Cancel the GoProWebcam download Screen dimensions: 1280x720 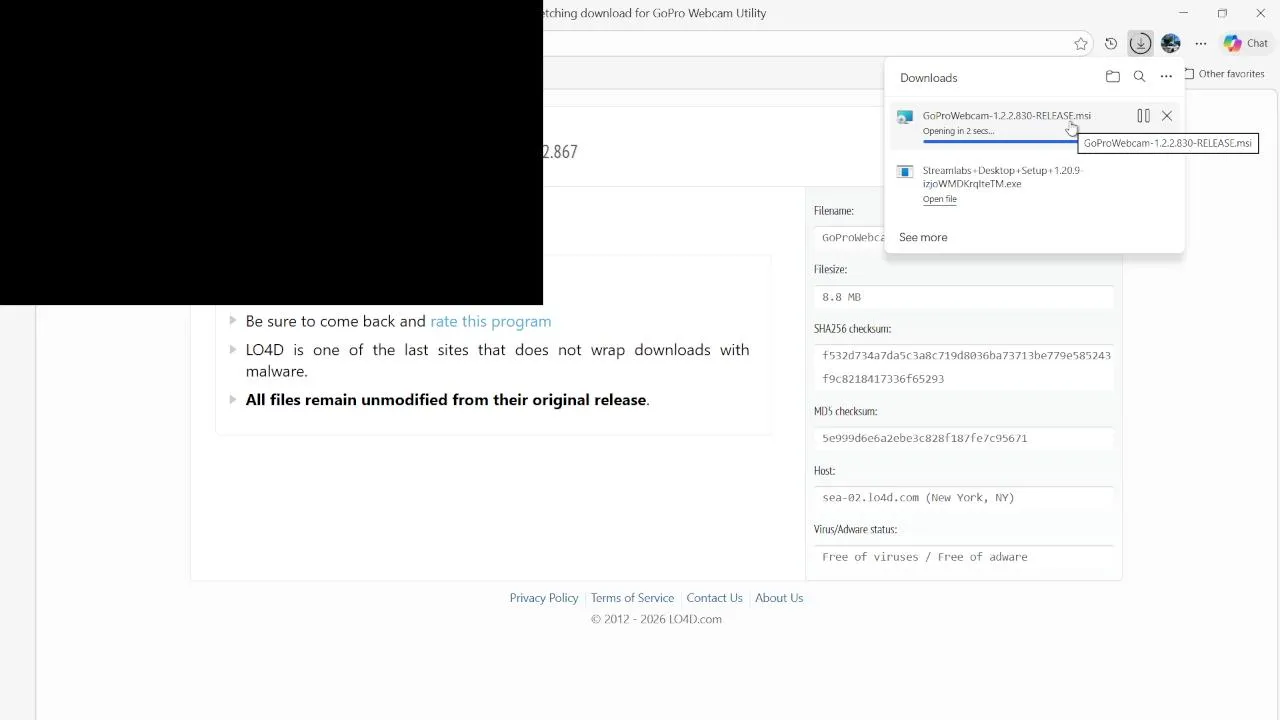point(1167,116)
